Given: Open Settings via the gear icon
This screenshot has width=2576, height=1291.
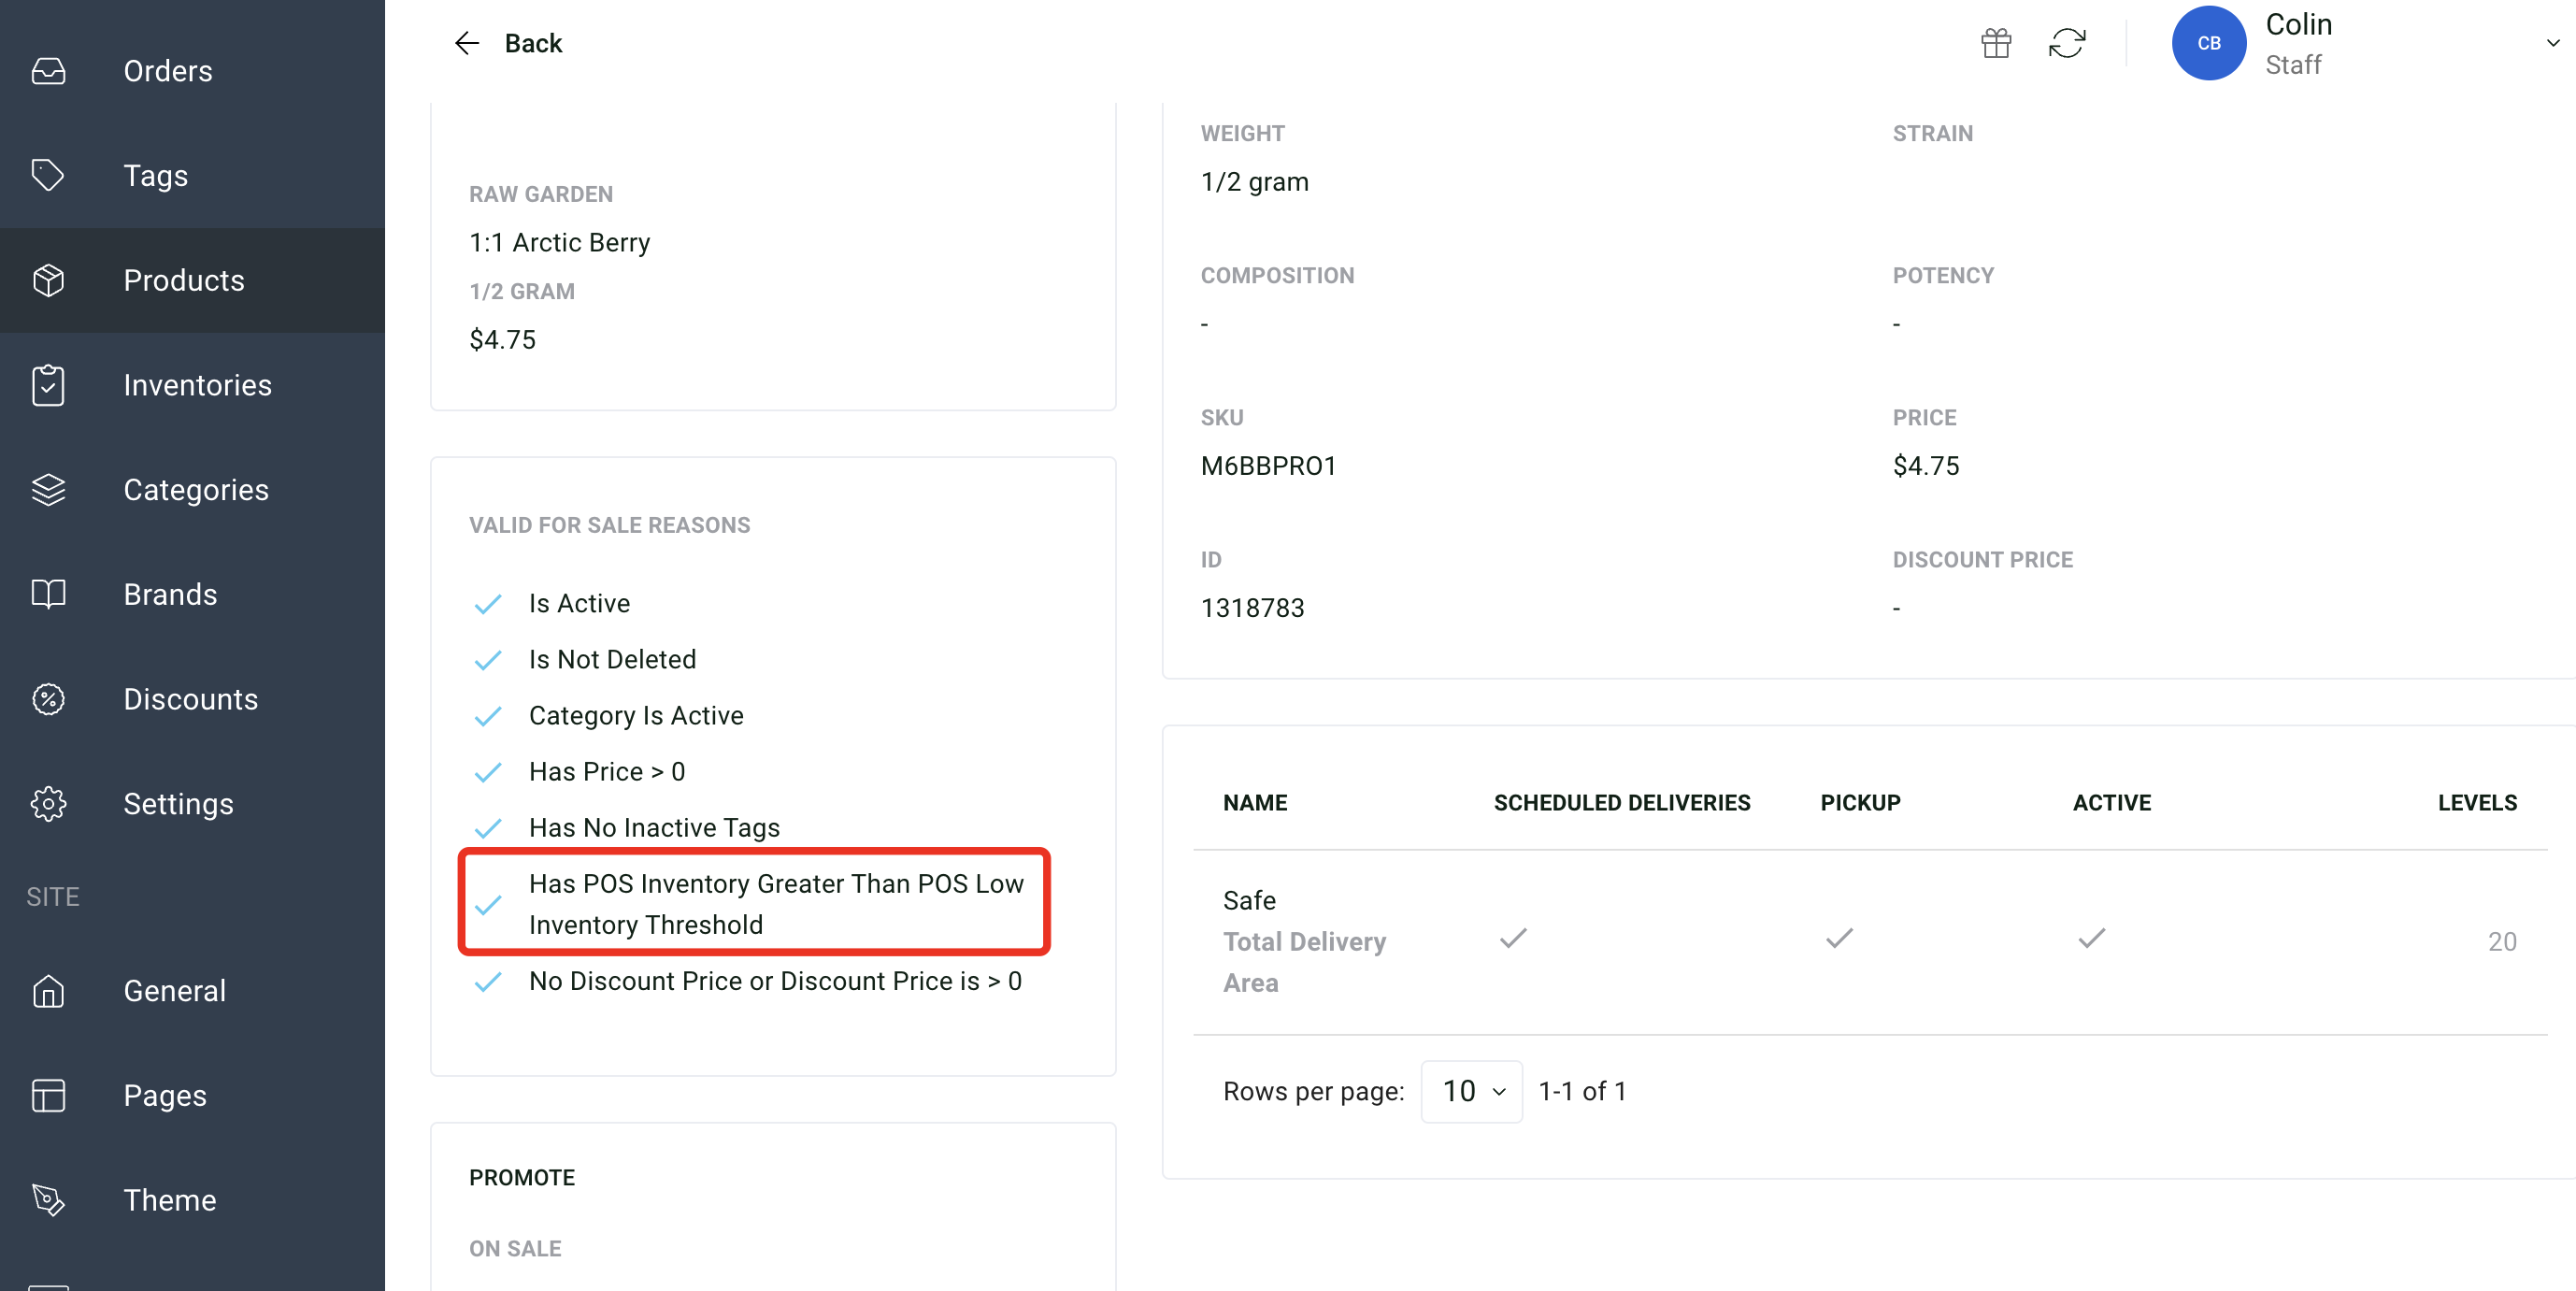Looking at the screenshot, I should (48, 803).
